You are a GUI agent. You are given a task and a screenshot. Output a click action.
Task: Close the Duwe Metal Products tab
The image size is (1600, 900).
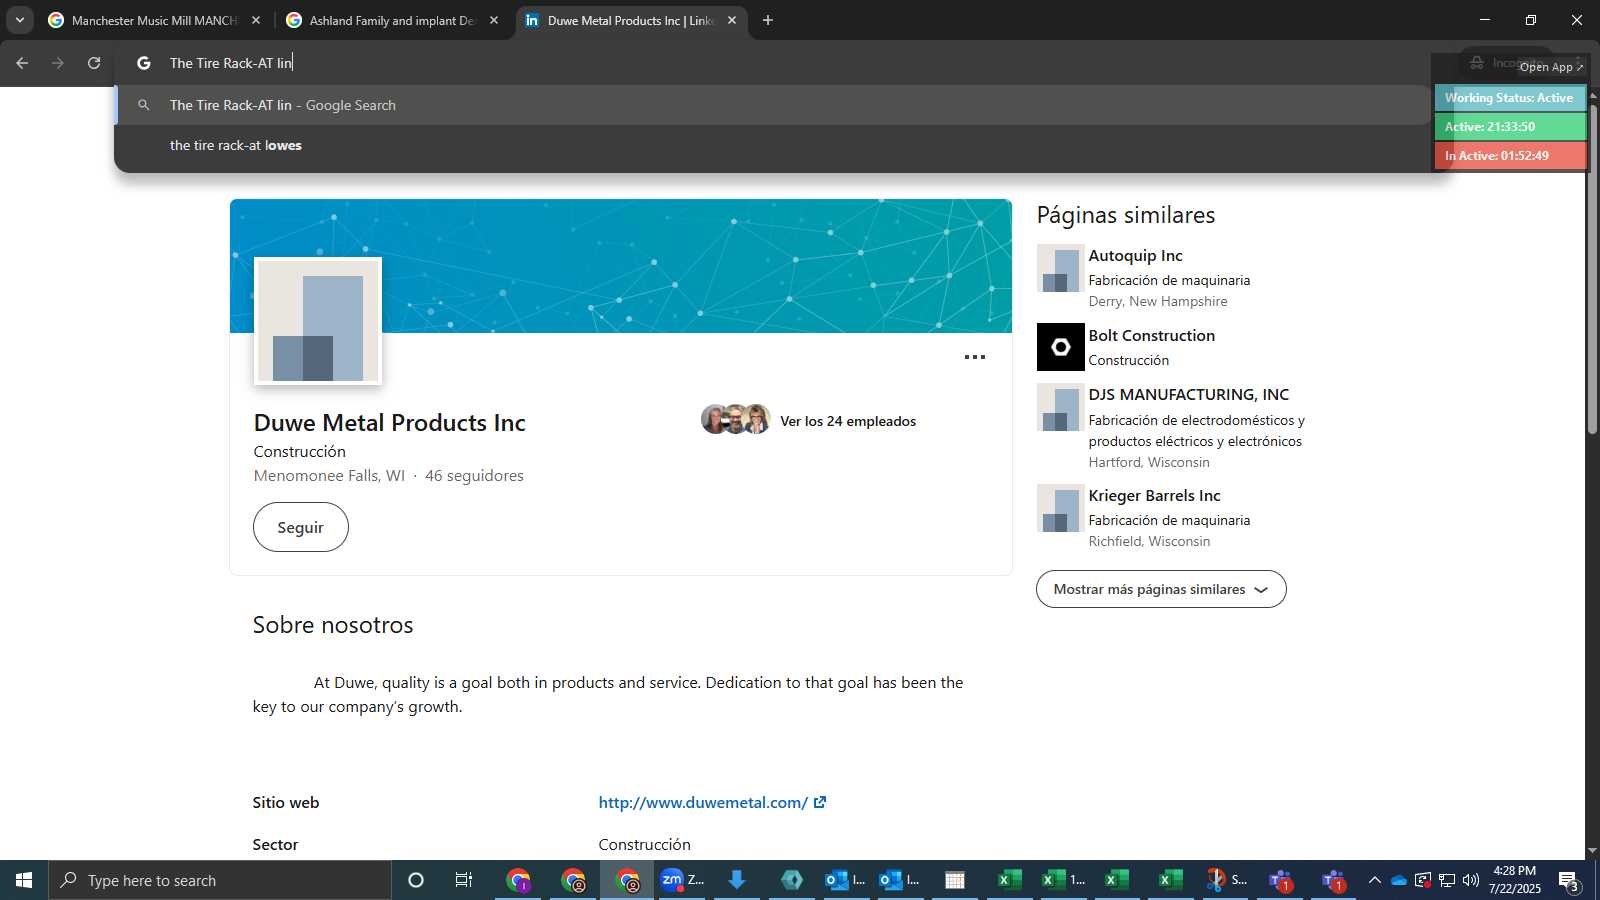732,20
